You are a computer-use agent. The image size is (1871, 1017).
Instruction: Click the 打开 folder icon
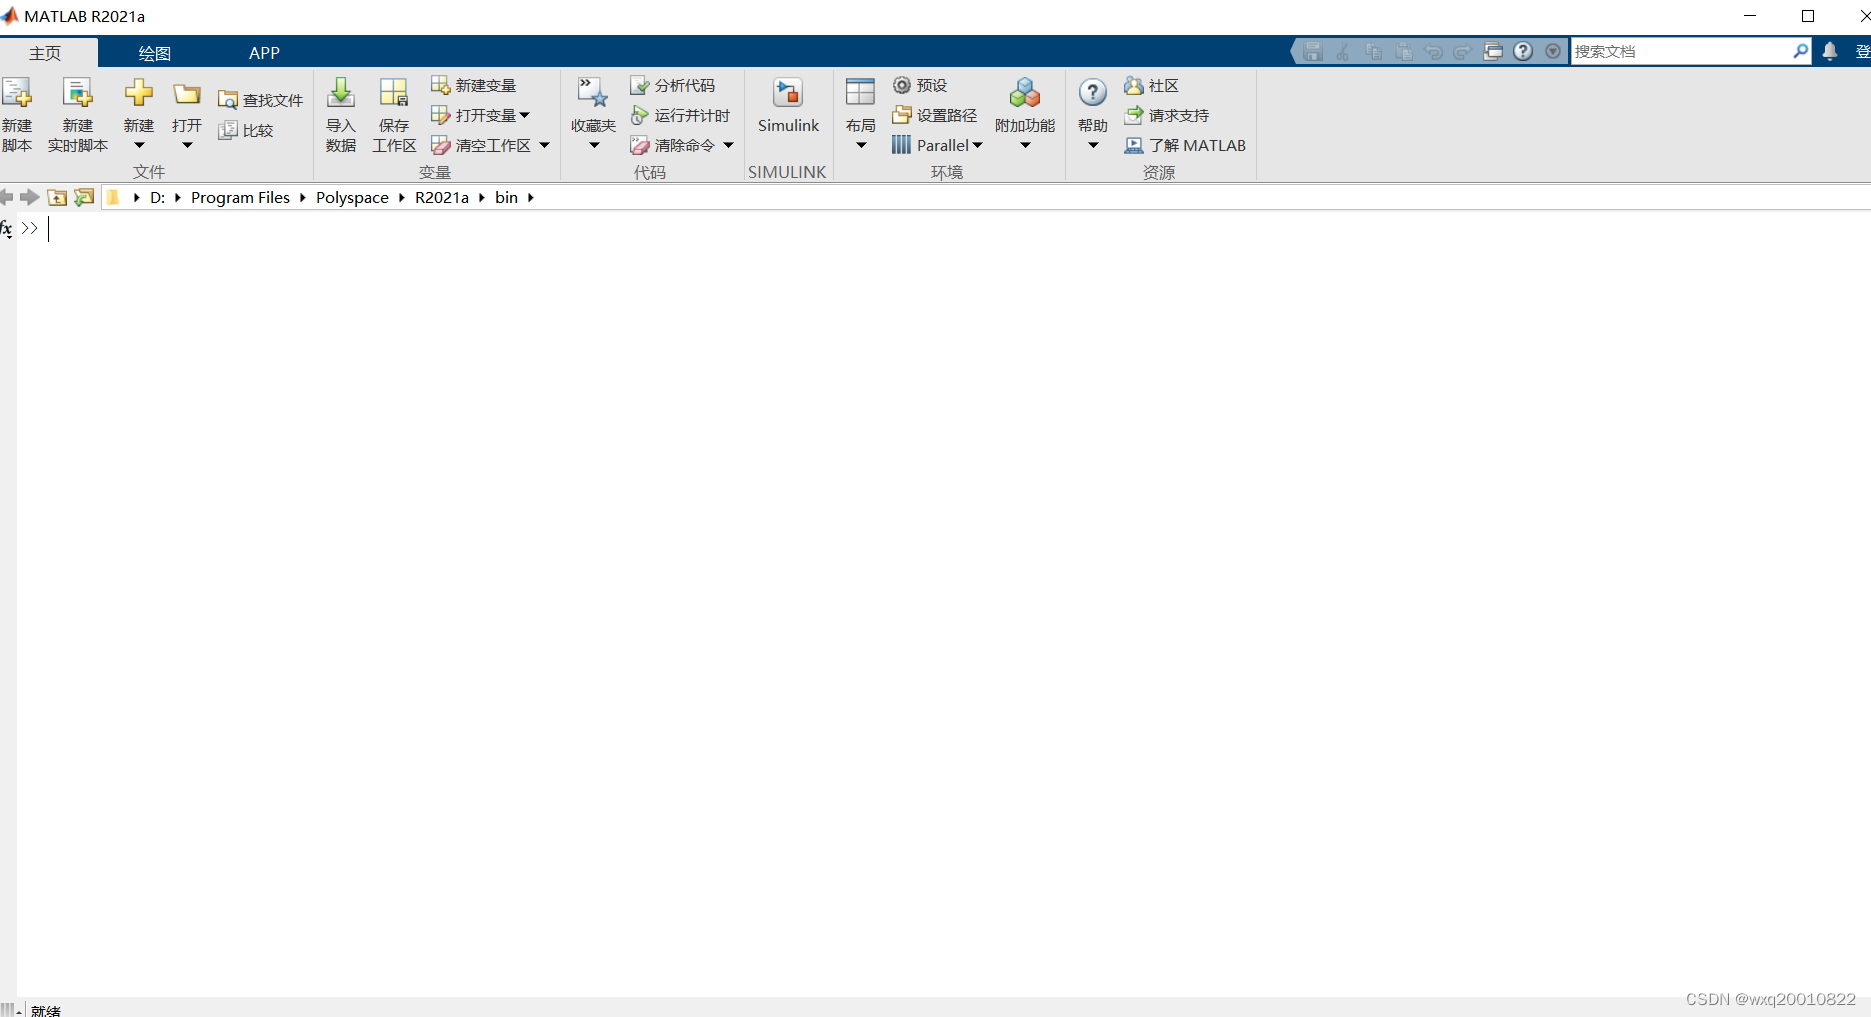tap(187, 94)
